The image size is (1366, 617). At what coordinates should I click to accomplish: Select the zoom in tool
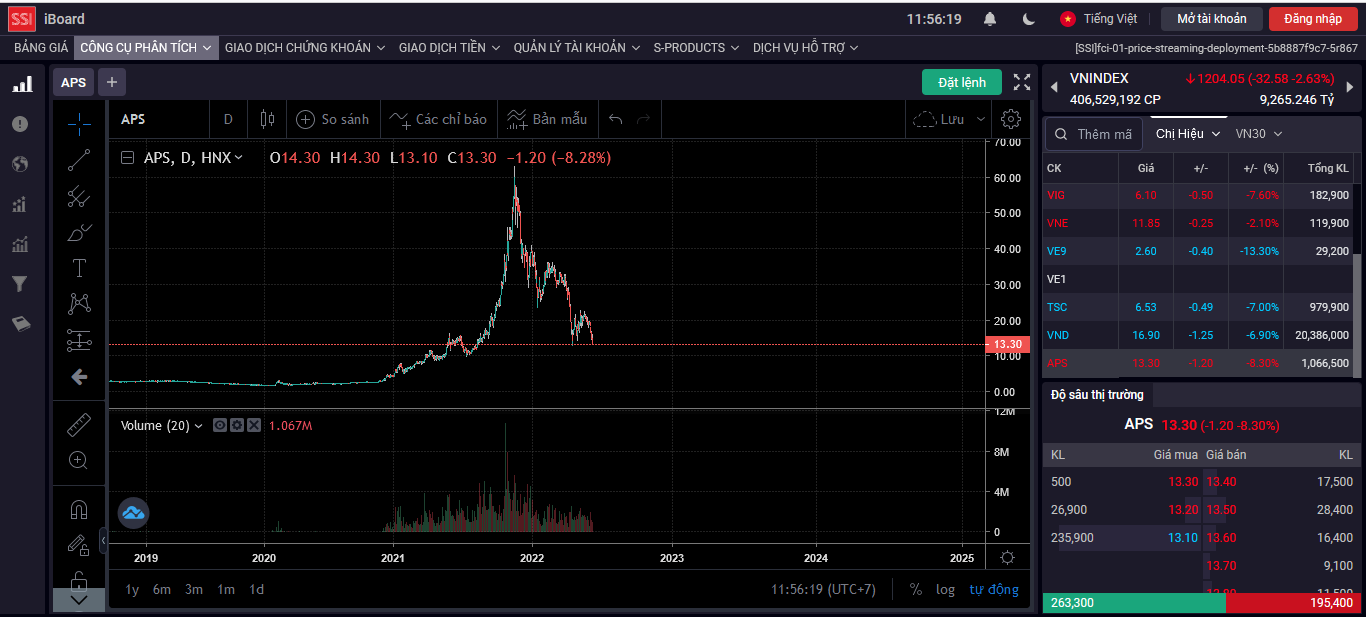[x=79, y=460]
